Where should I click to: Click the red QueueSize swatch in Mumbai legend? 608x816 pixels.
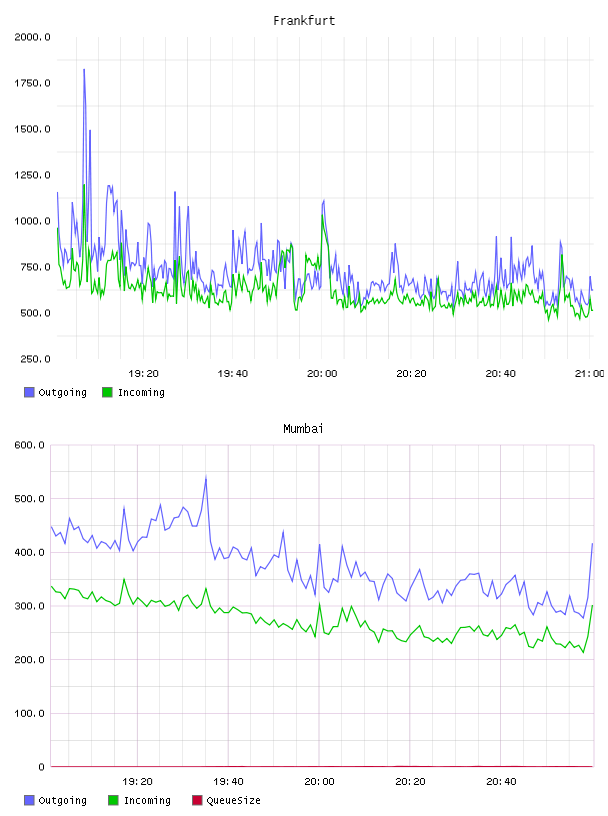(197, 800)
